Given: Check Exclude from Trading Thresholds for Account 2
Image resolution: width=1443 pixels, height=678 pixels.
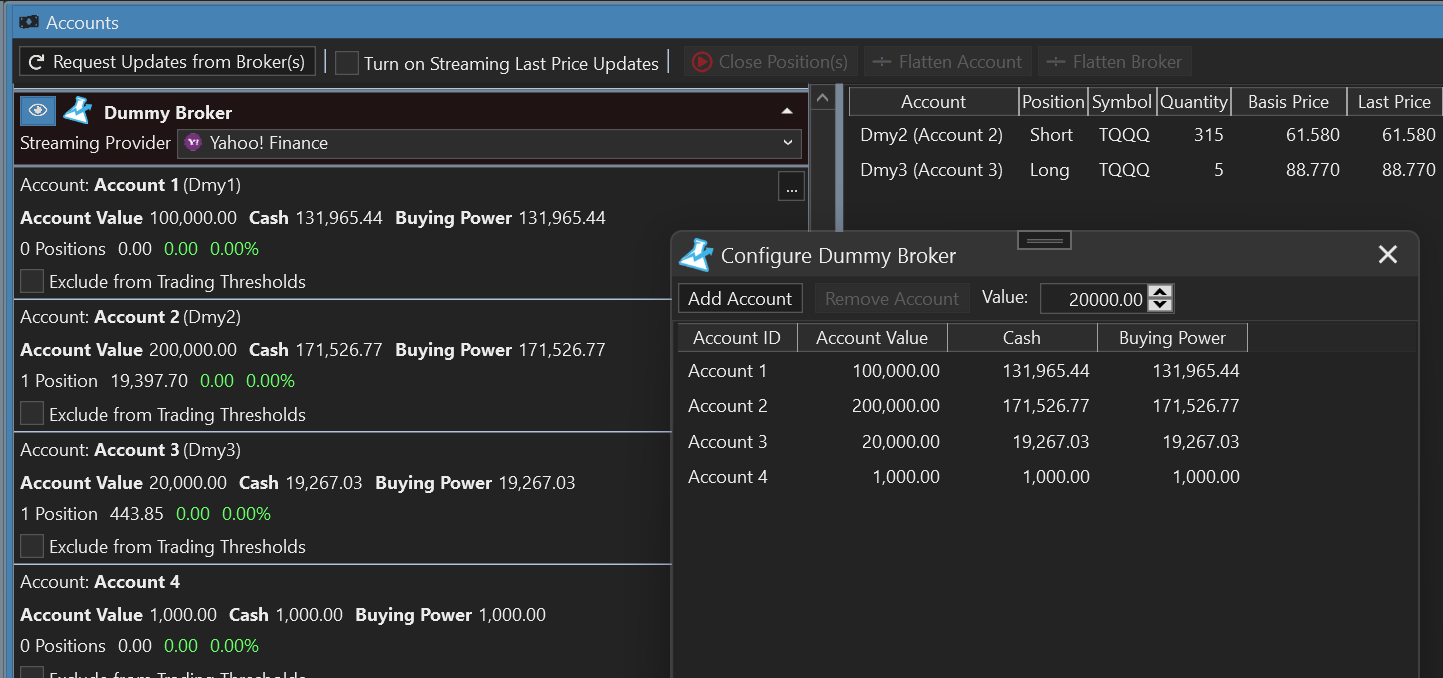Looking at the screenshot, I should click(x=32, y=414).
